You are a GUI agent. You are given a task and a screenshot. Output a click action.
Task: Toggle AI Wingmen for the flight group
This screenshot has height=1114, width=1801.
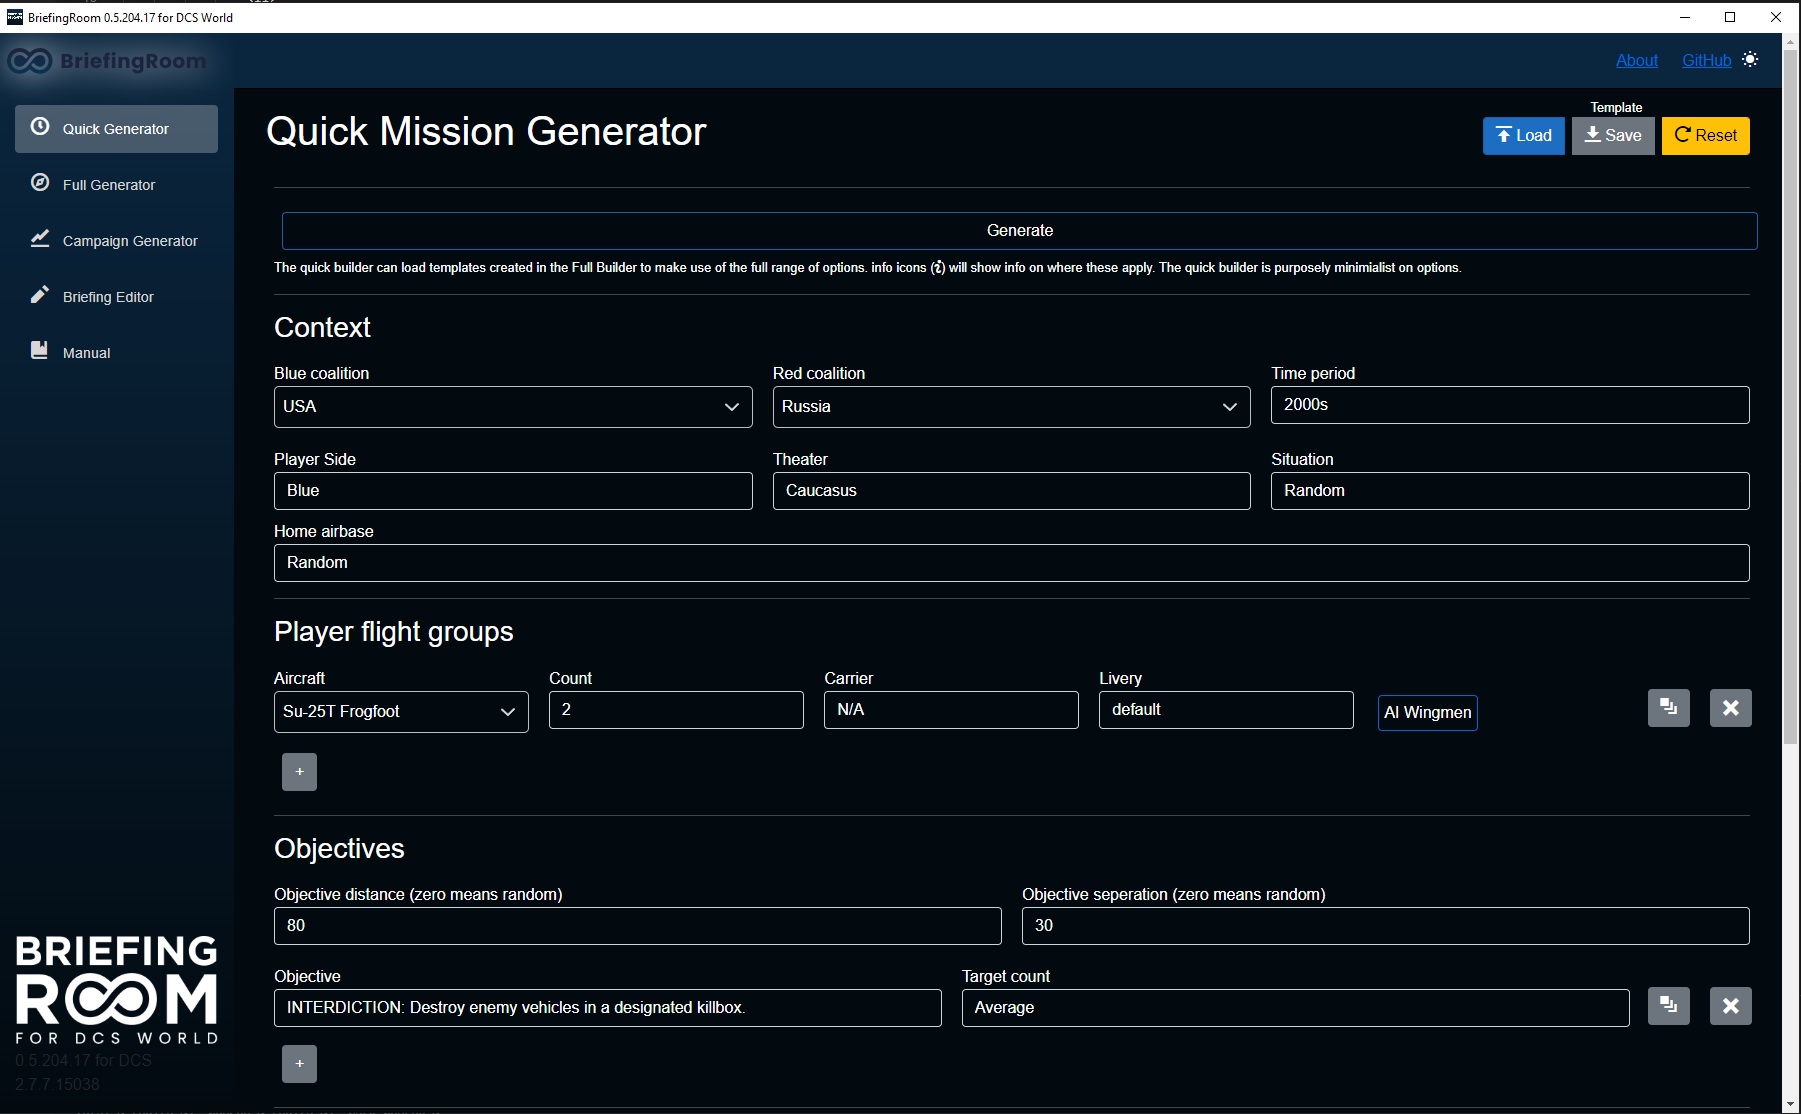click(1427, 712)
